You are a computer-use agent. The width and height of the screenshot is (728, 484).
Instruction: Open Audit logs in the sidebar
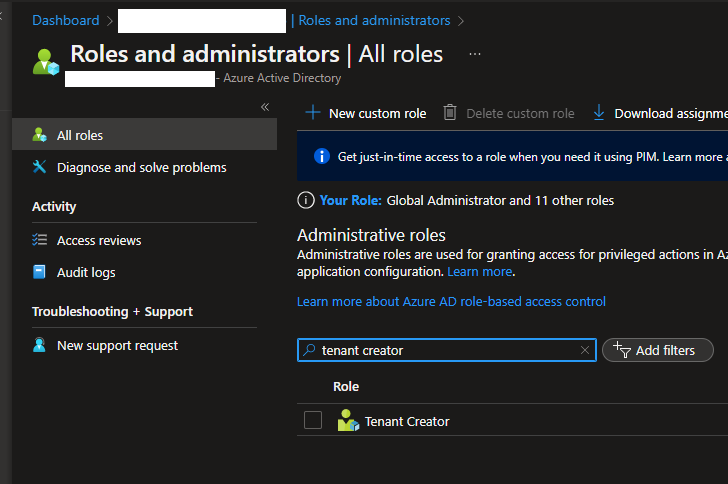[x=86, y=272]
